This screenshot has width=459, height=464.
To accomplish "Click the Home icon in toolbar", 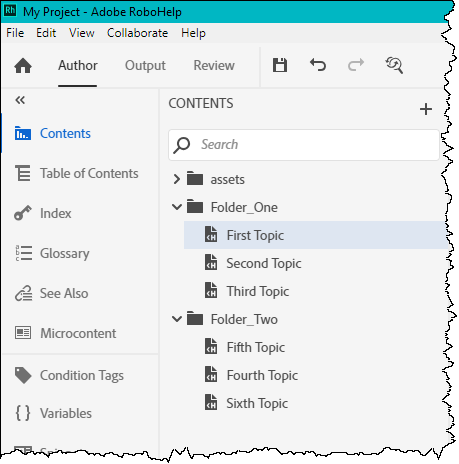I will (x=23, y=65).
